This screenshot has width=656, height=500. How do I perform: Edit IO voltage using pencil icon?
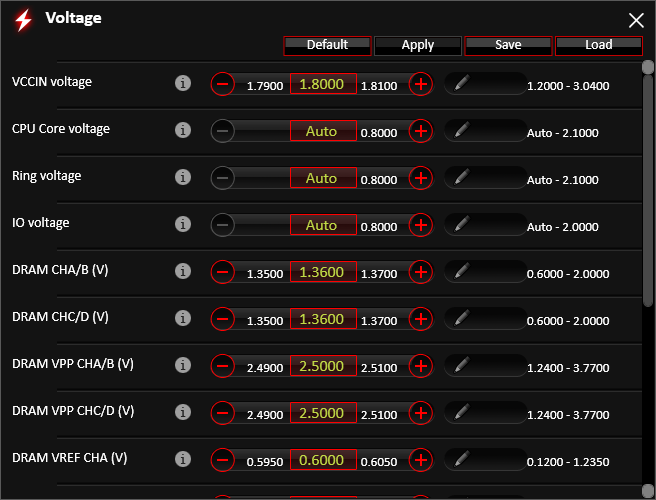tap(461, 225)
